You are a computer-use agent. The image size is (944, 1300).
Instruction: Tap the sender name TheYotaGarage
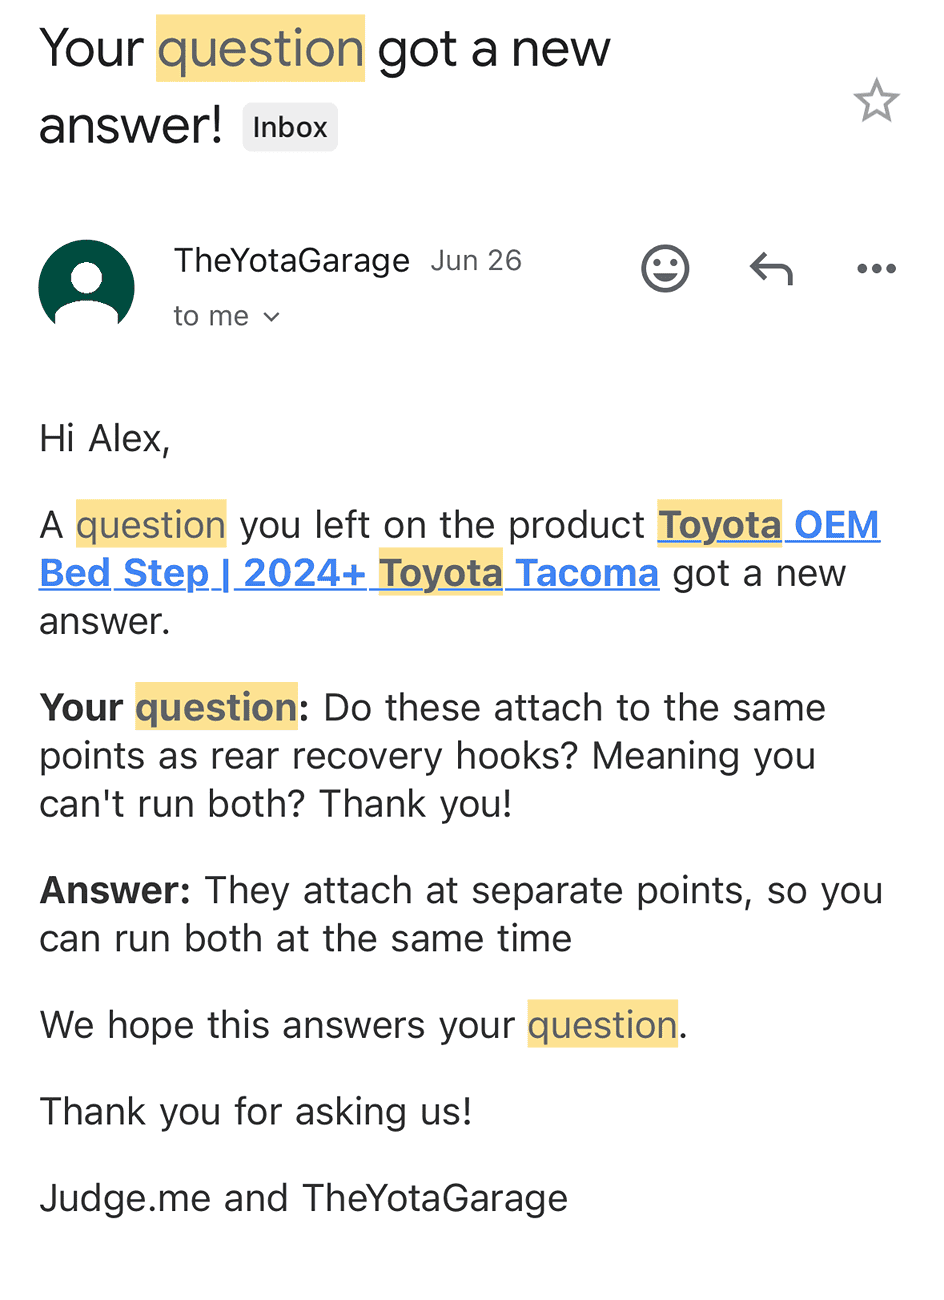click(292, 260)
